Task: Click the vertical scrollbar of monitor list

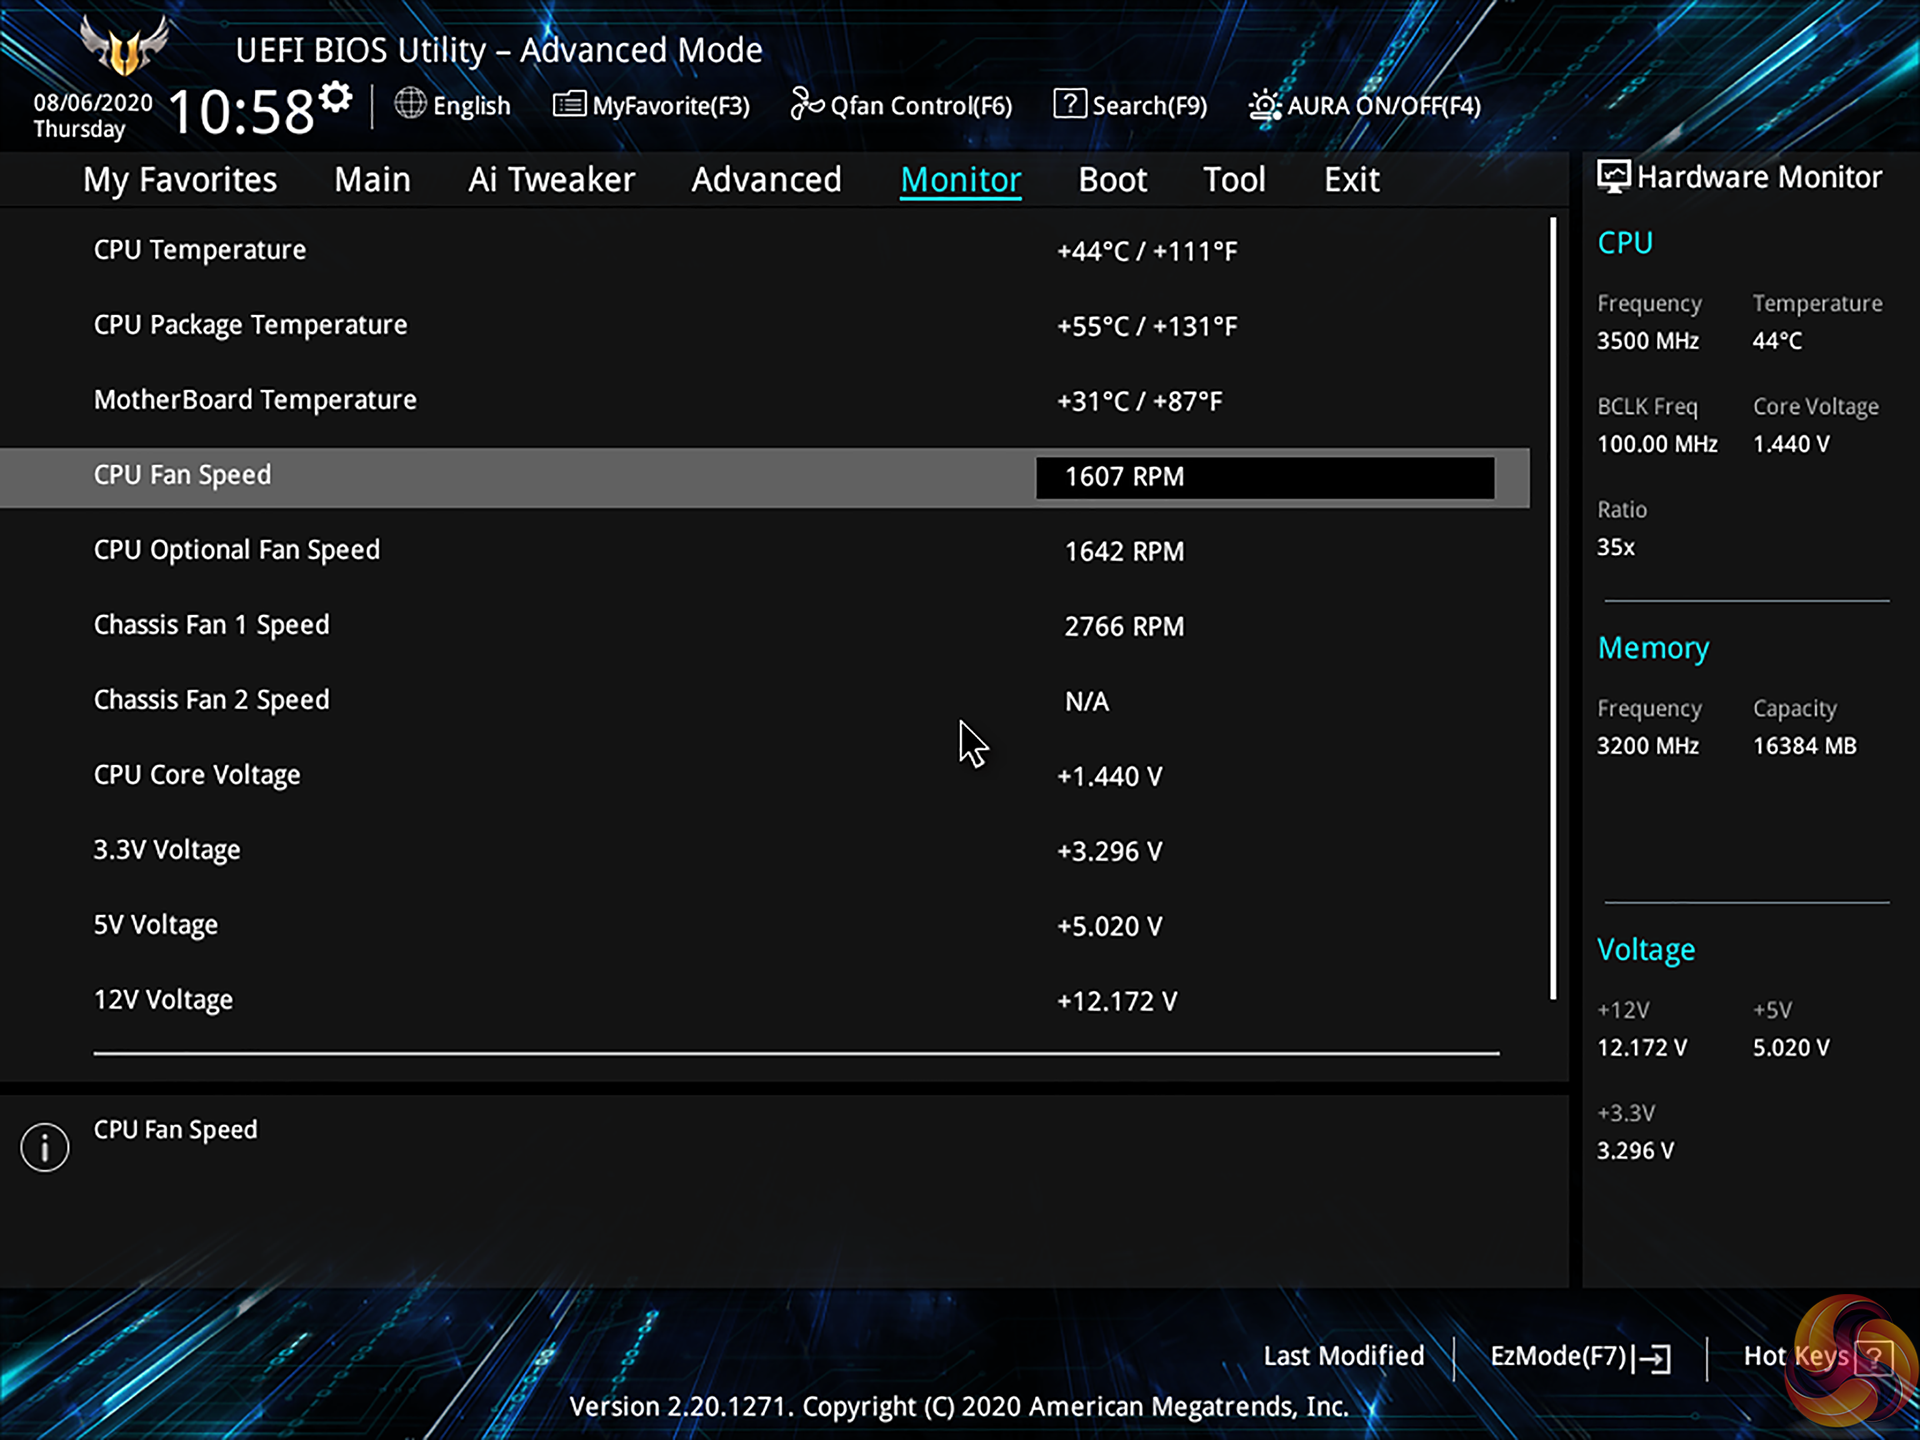Action: pyautogui.click(x=1553, y=608)
